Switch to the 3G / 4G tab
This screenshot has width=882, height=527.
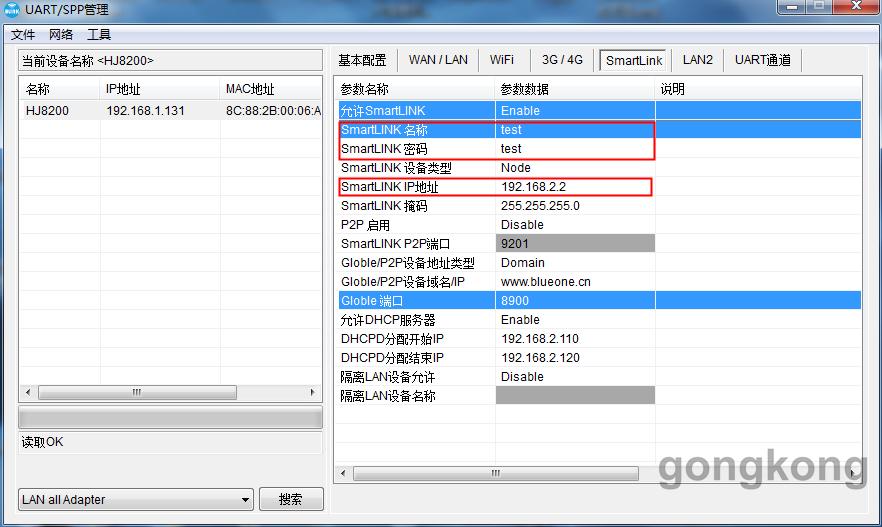click(x=562, y=60)
